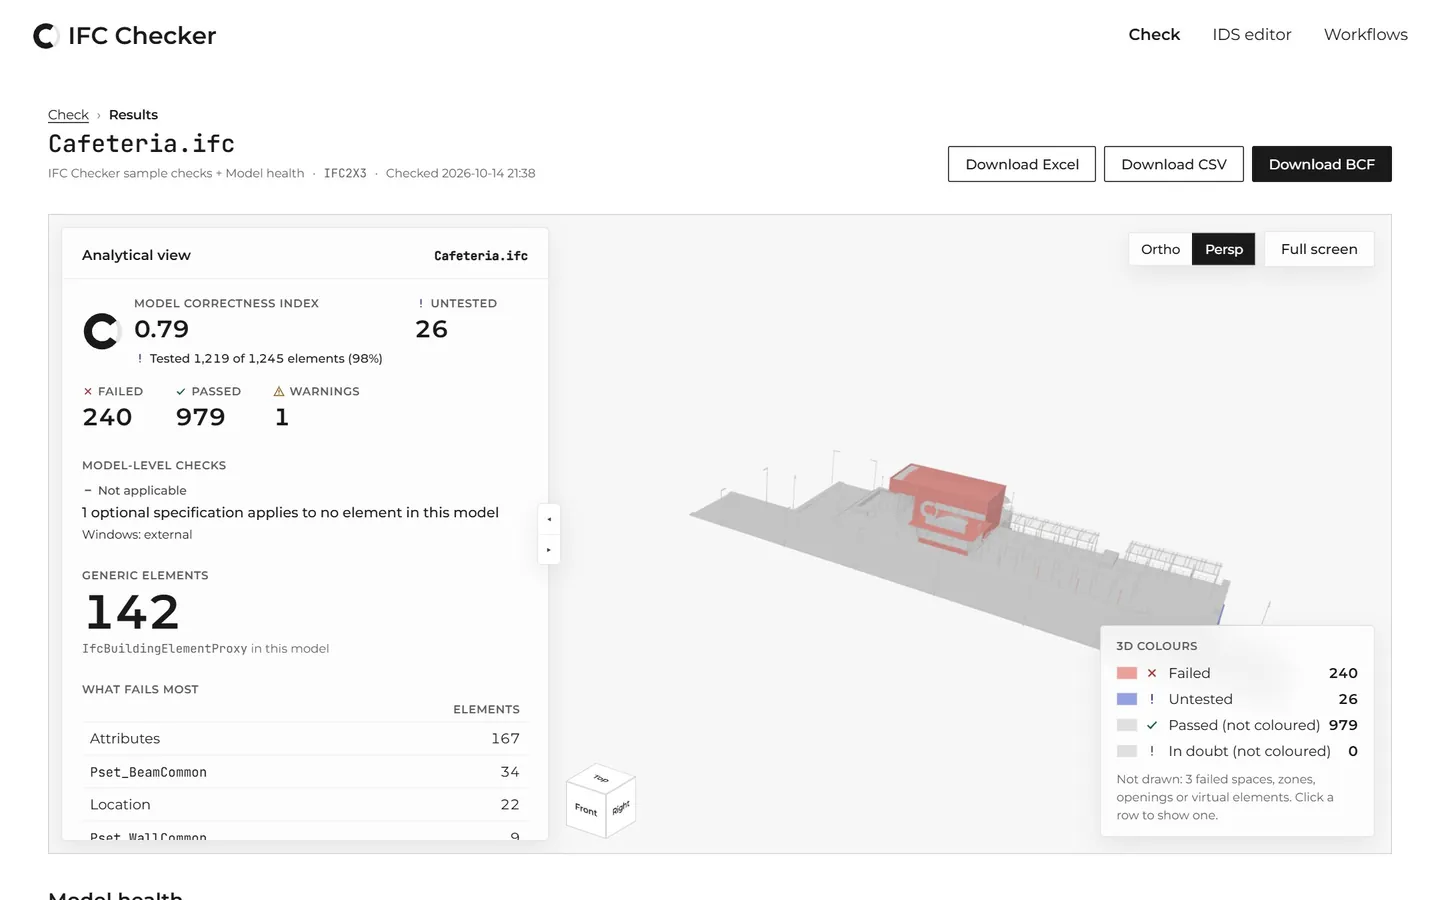Click the red cross icon beside Failed
This screenshot has height=900, width=1440.
tap(88, 391)
